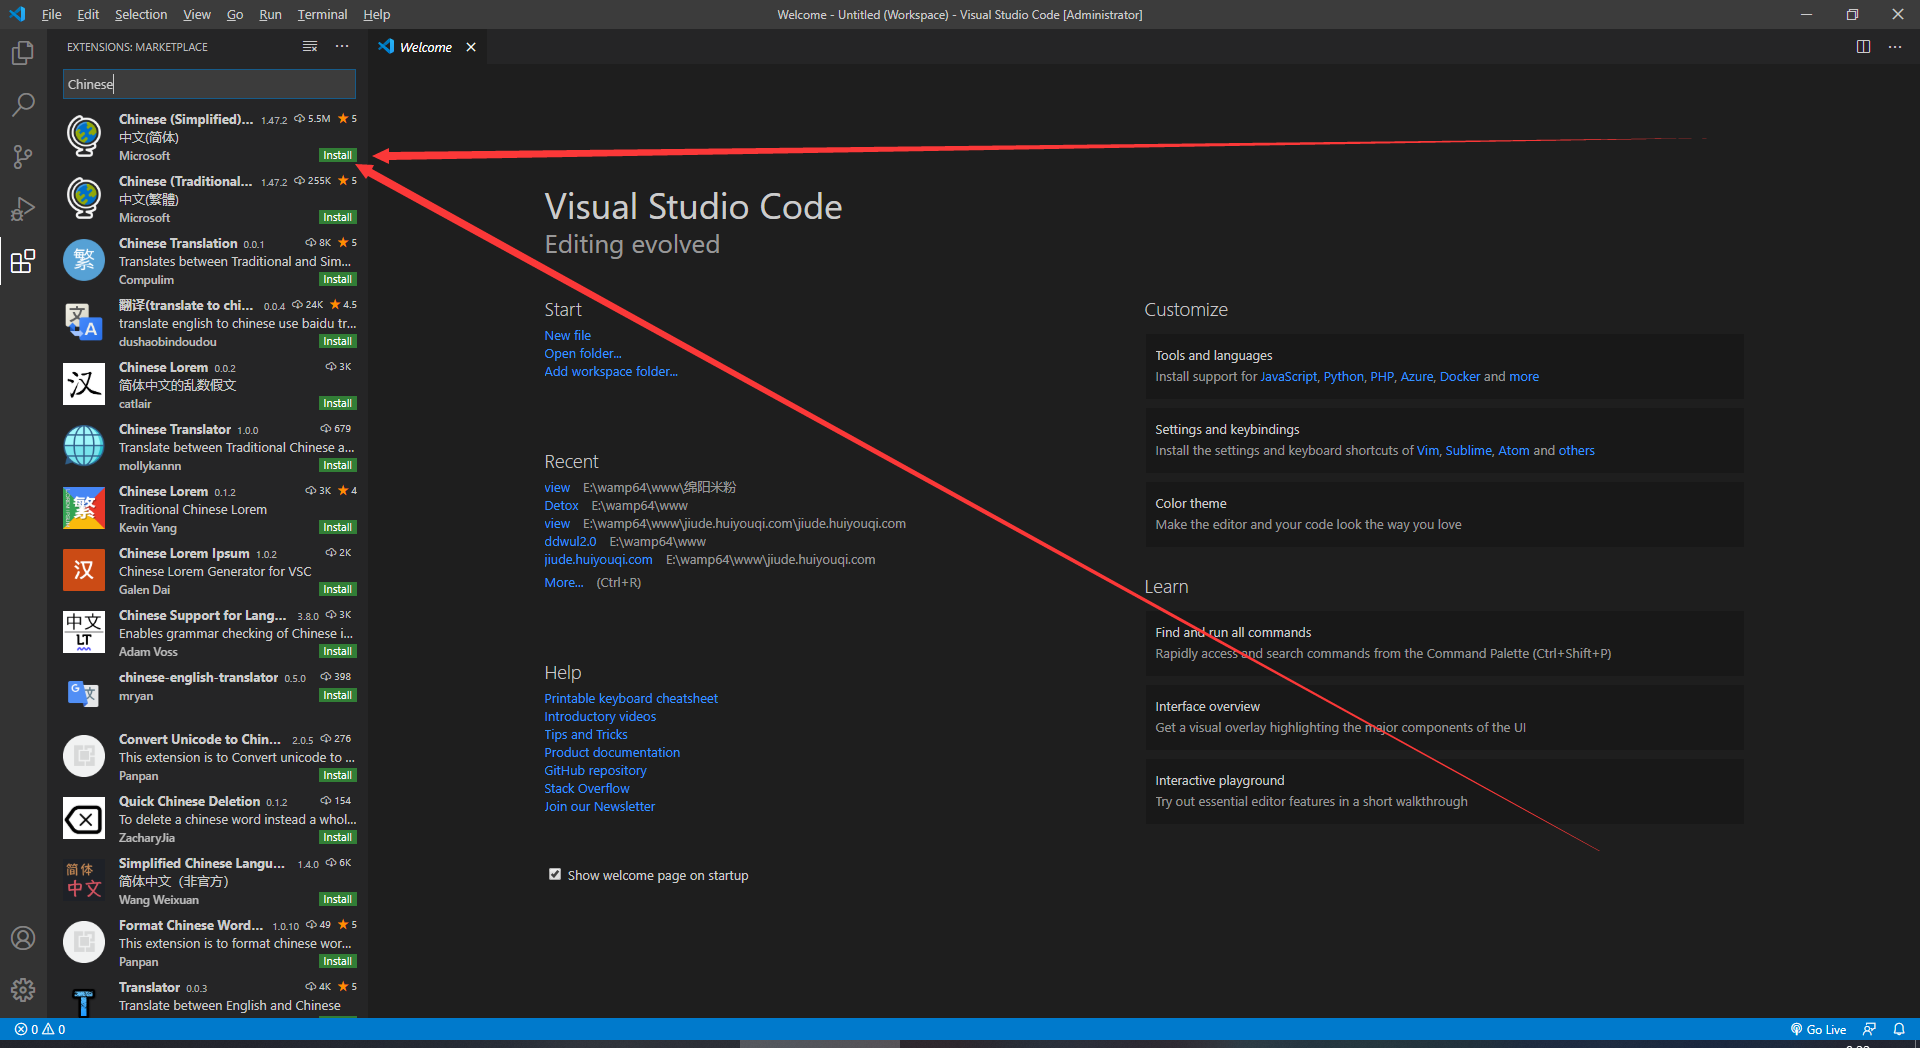Viewport: 1920px width, 1048px height.
Task: Install Format Chinese Words extension
Action: point(337,961)
